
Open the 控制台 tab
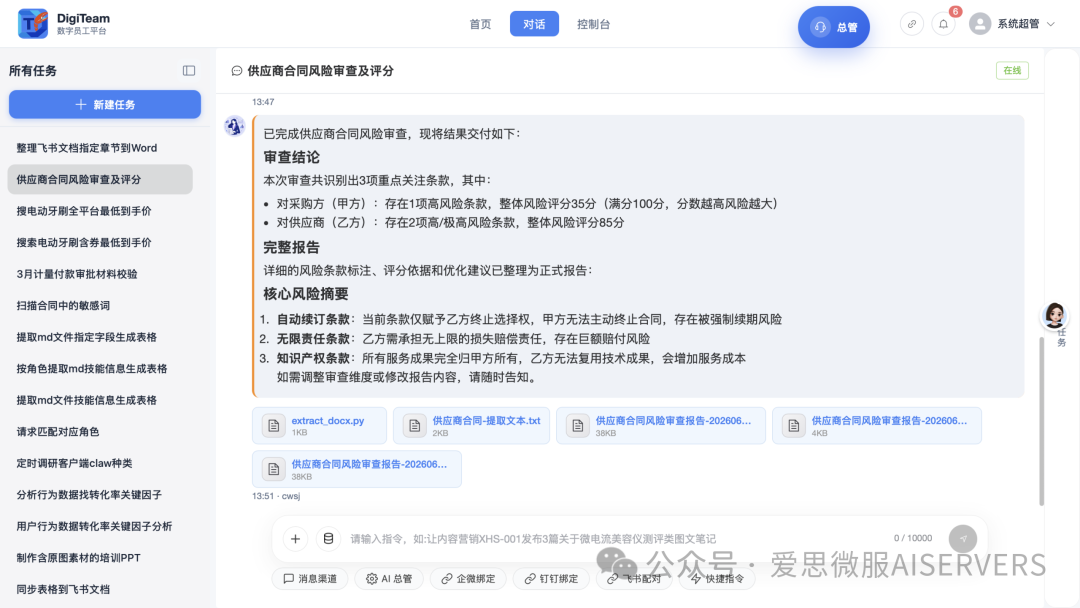[593, 24]
